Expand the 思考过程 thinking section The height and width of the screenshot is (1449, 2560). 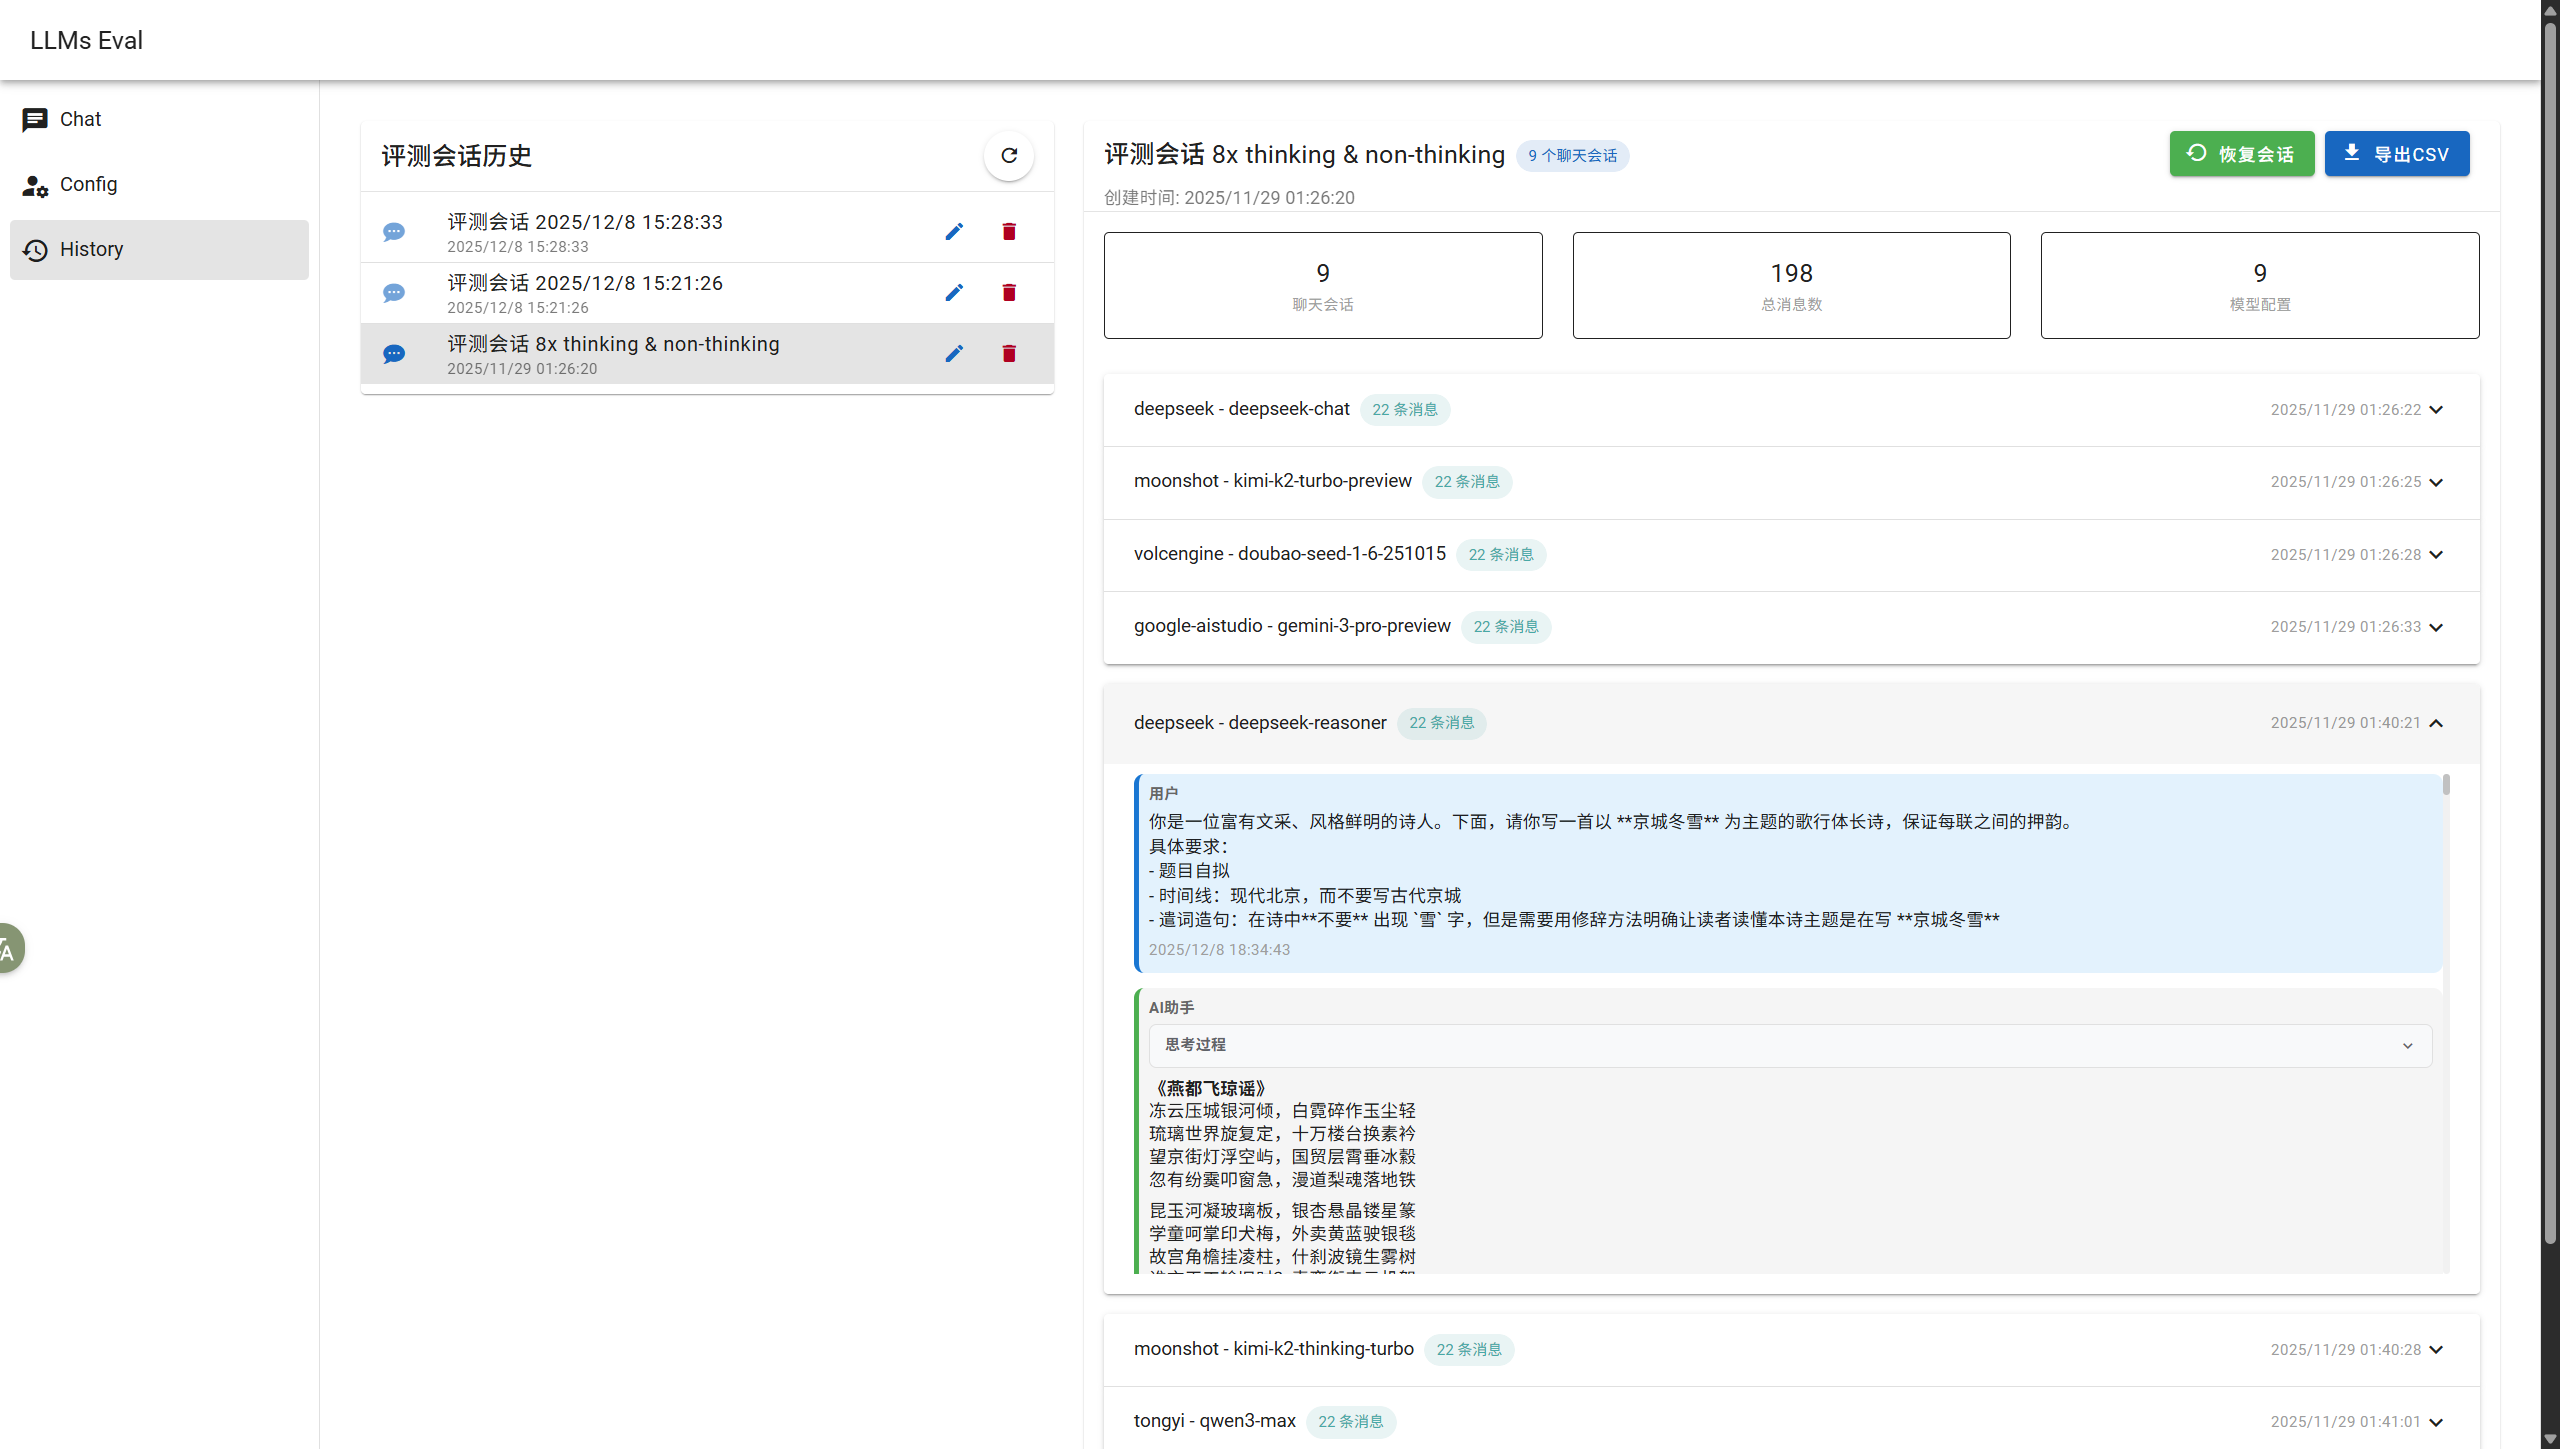pyautogui.click(x=2407, y=1046)
